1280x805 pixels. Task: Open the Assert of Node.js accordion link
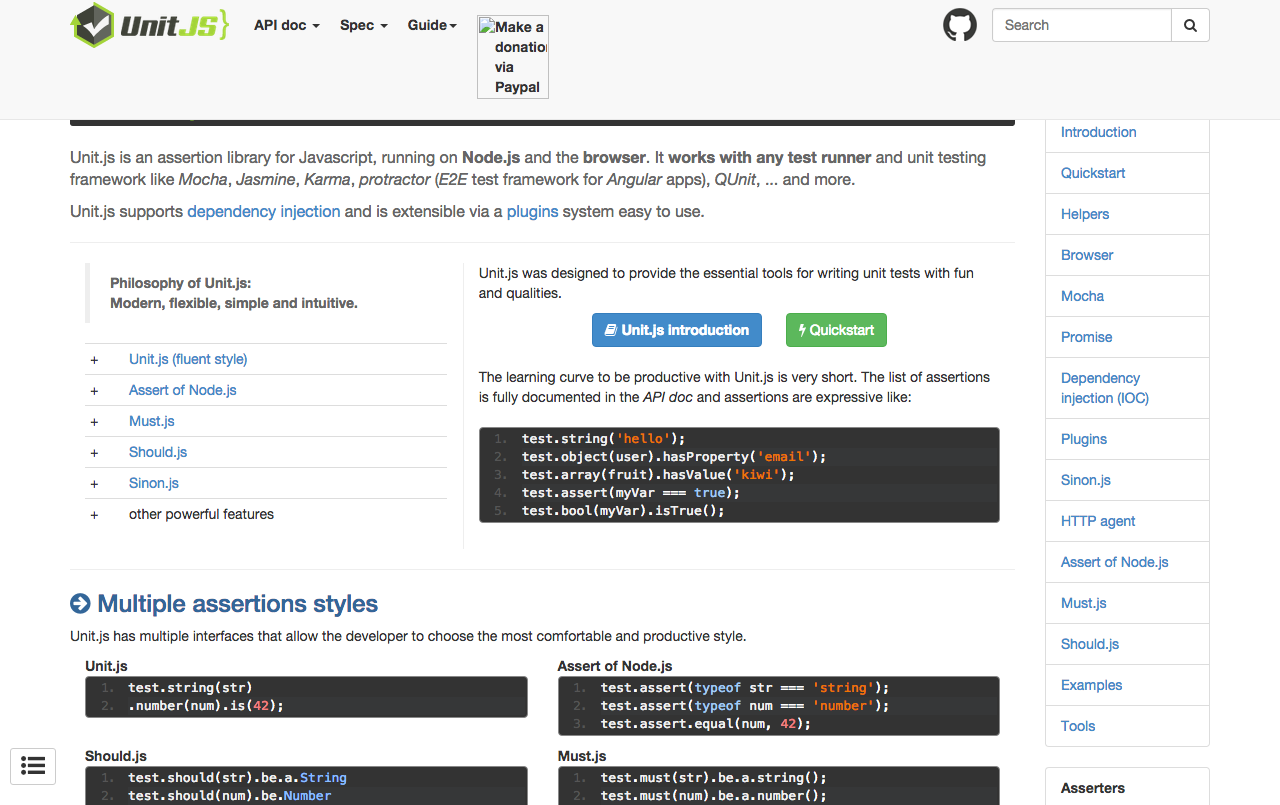point(183,390)
